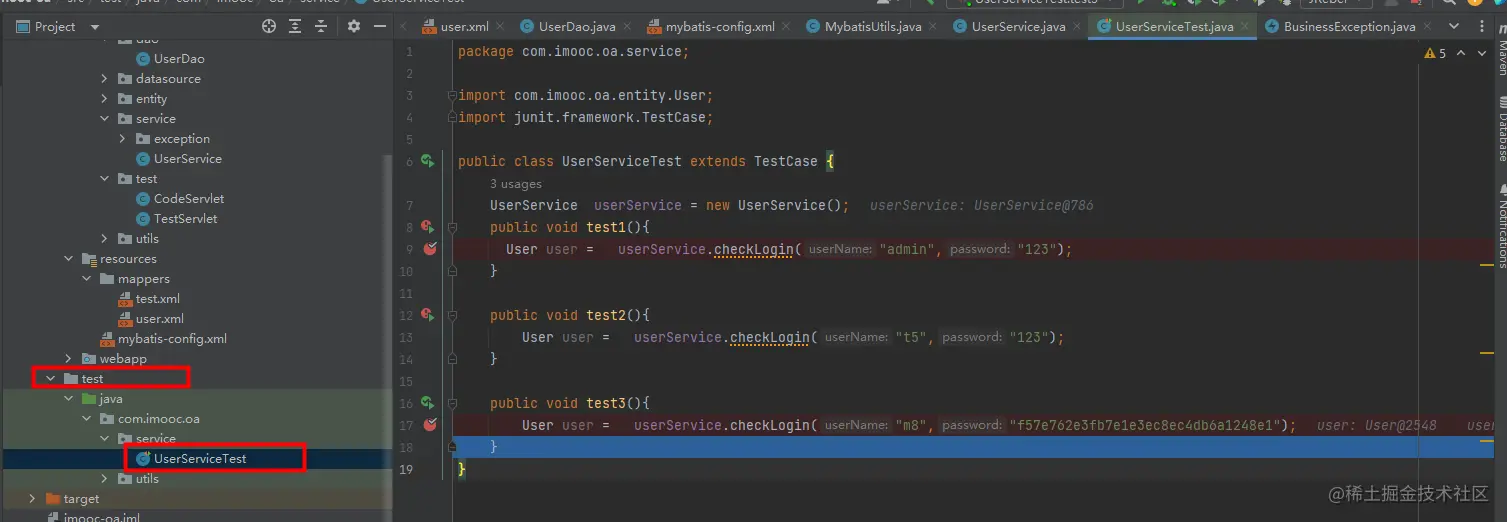
Task: Toggle the test1 method fold on line 8
Action: pyautogui.click(x=453, y=227)
